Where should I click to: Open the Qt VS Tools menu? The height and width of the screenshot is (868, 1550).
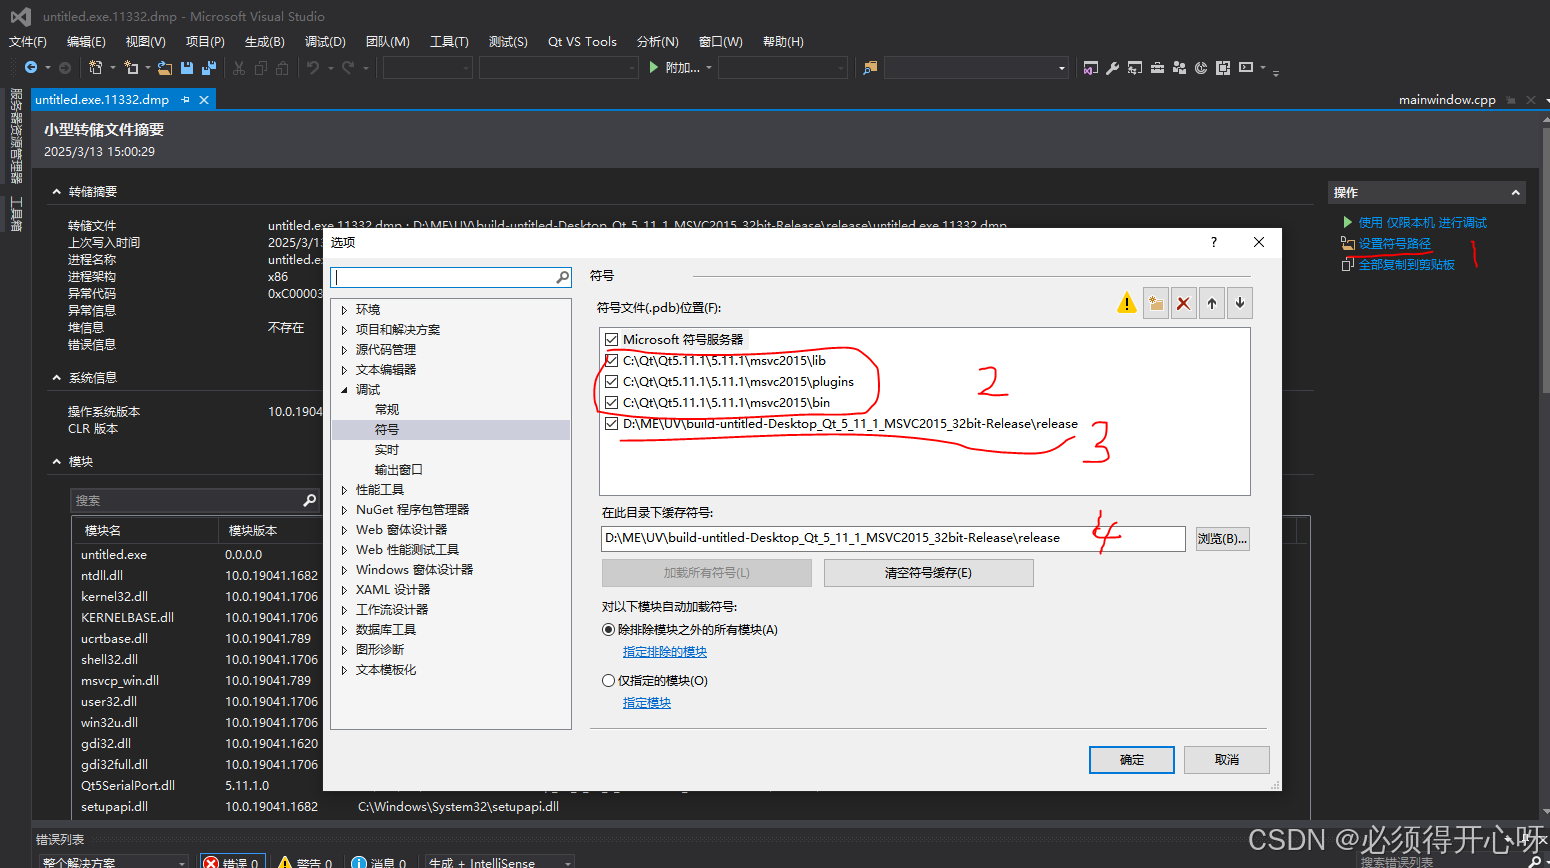[582, 42]
